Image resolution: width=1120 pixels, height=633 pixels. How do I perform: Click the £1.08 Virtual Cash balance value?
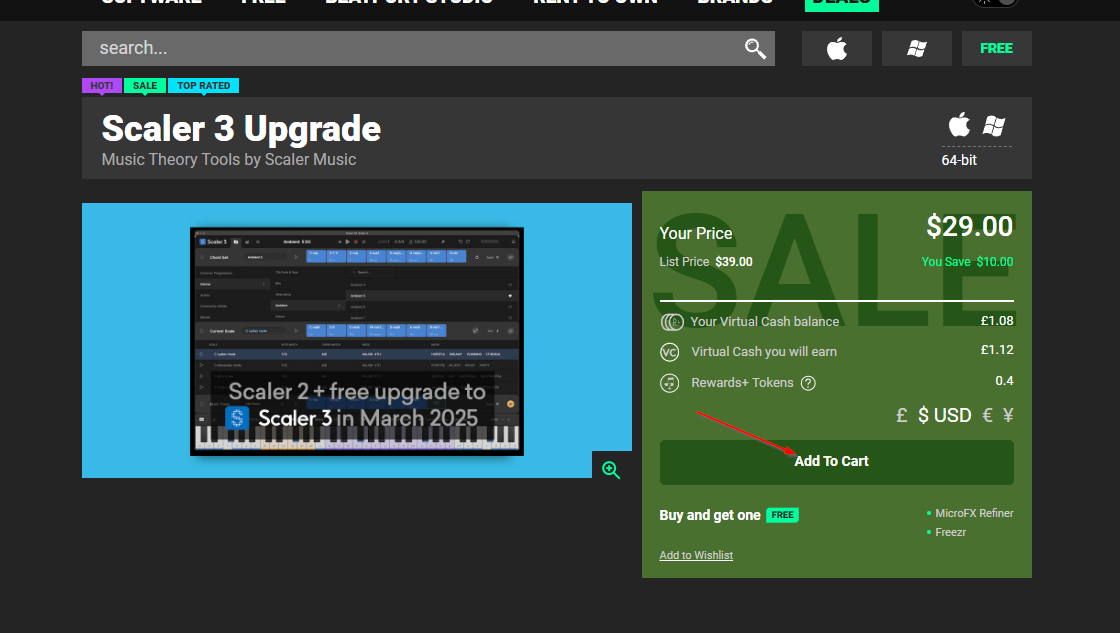coord(996,321)
